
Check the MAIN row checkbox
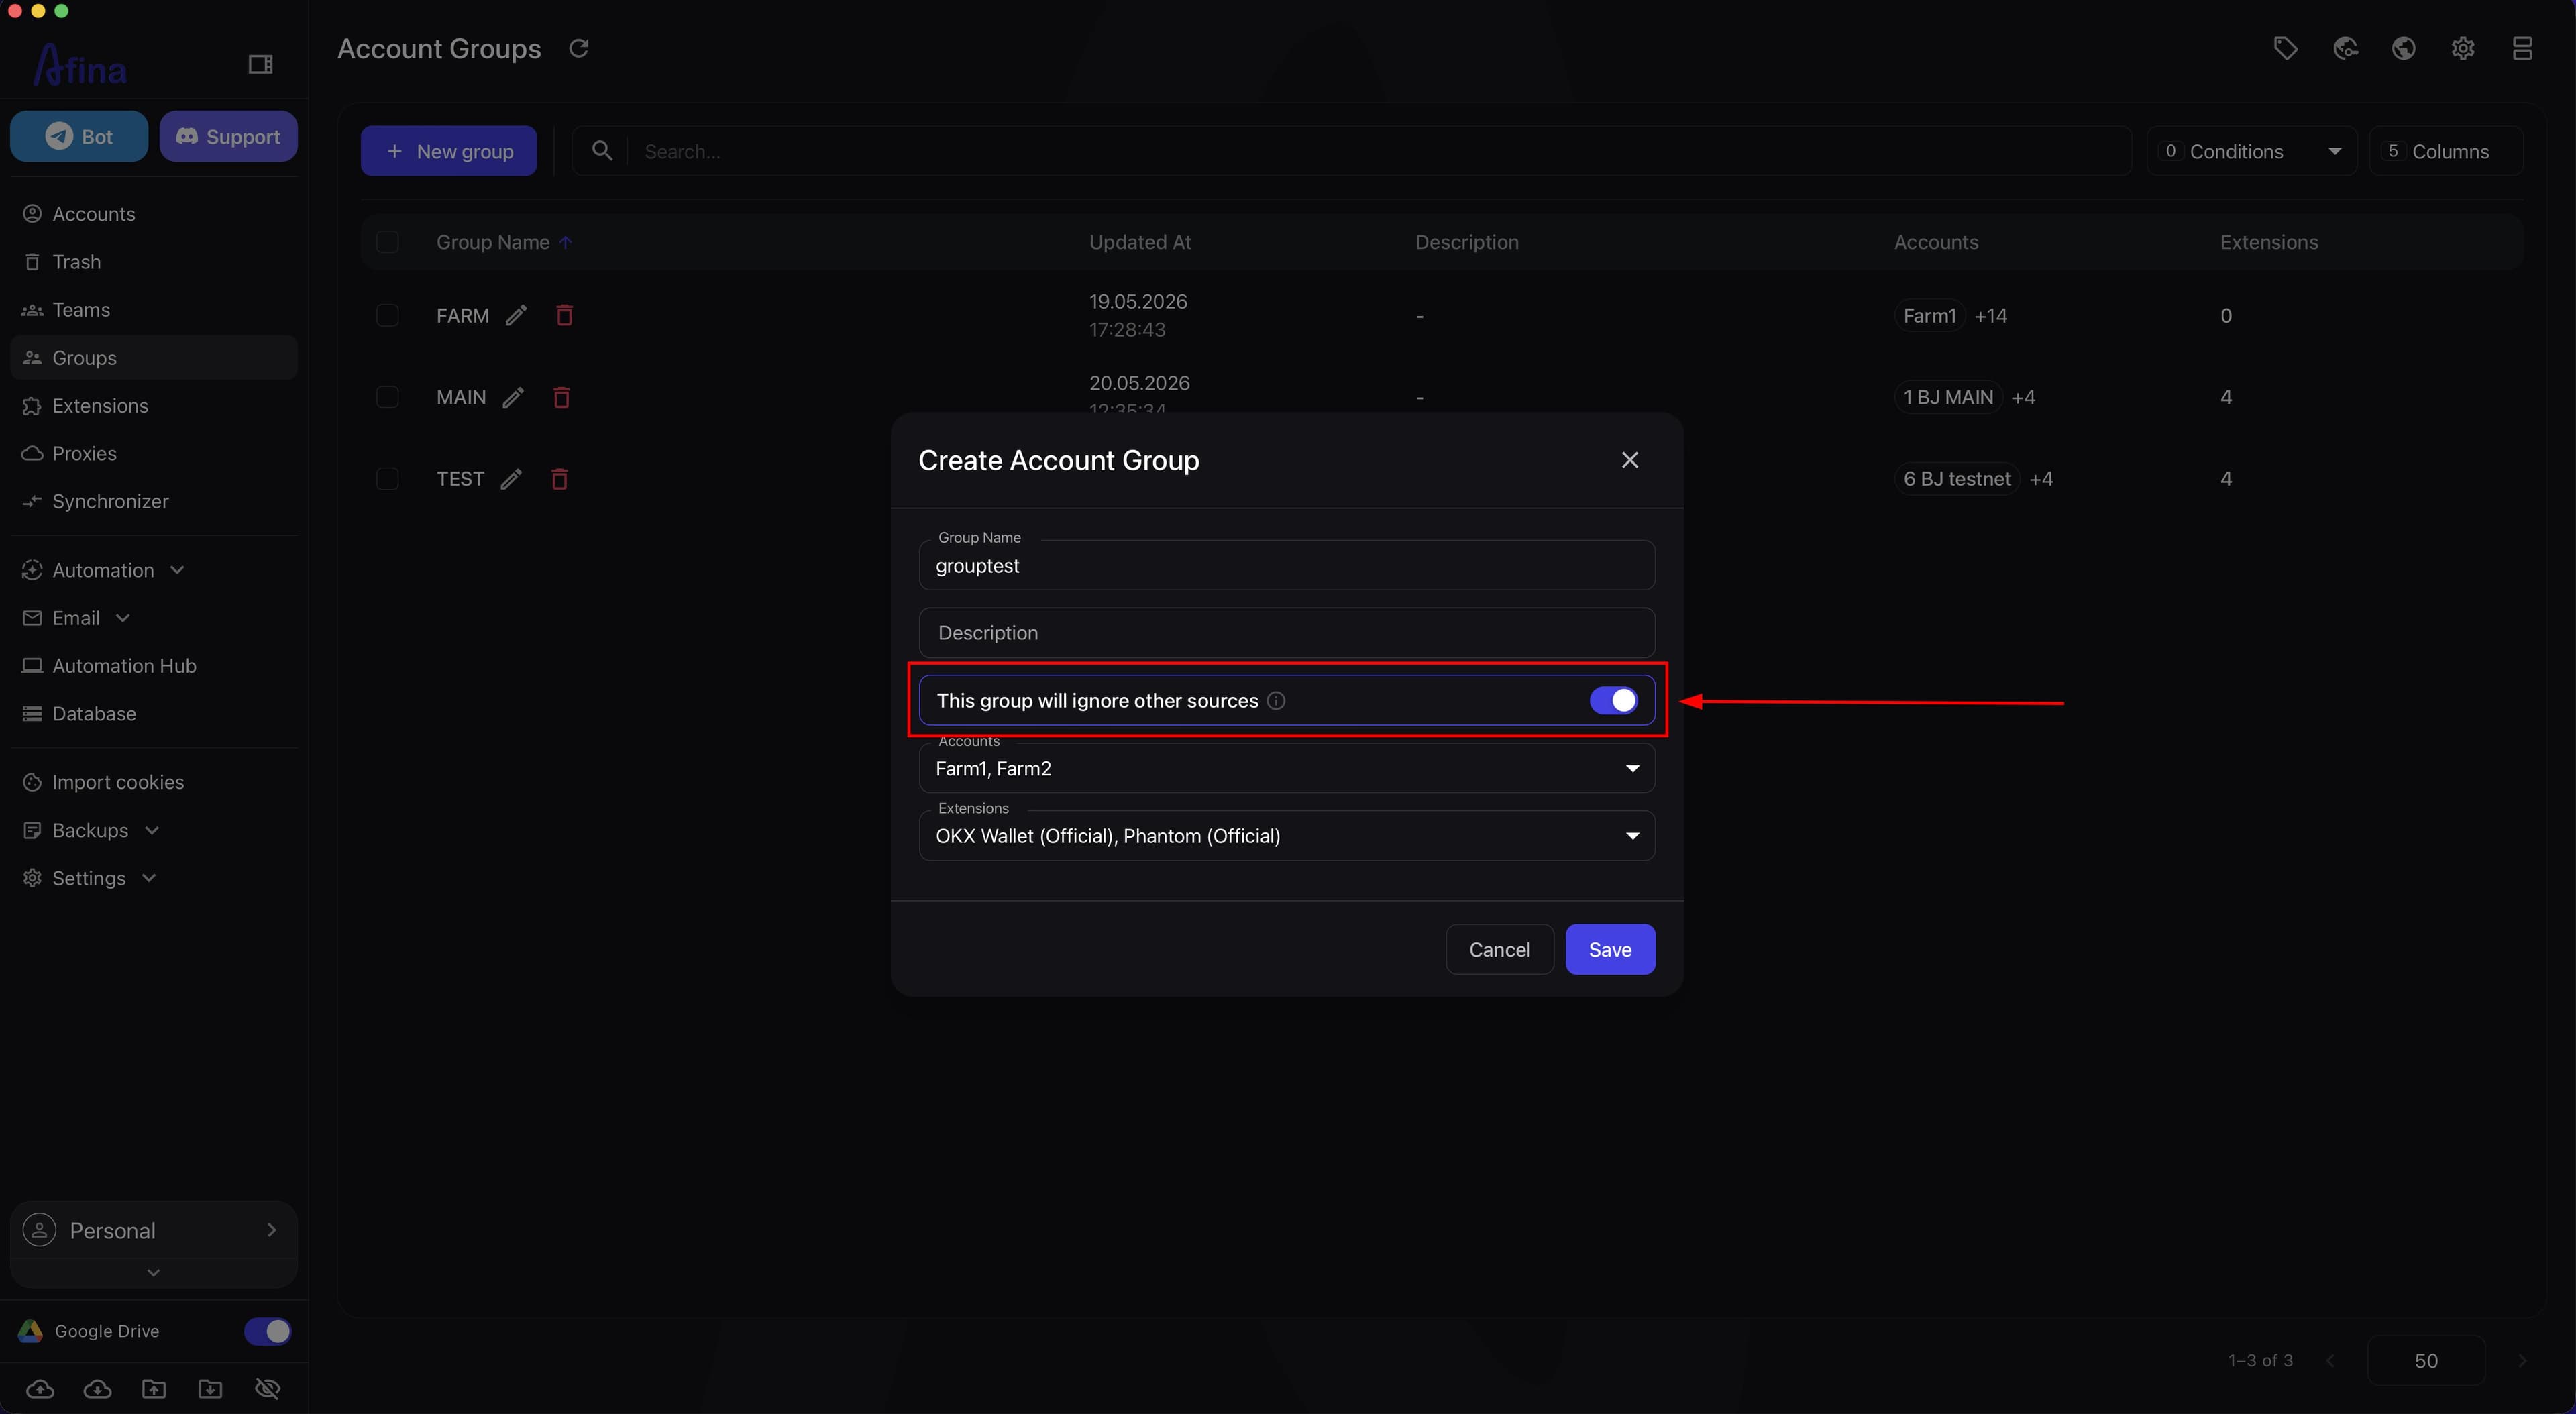(387, 397)
